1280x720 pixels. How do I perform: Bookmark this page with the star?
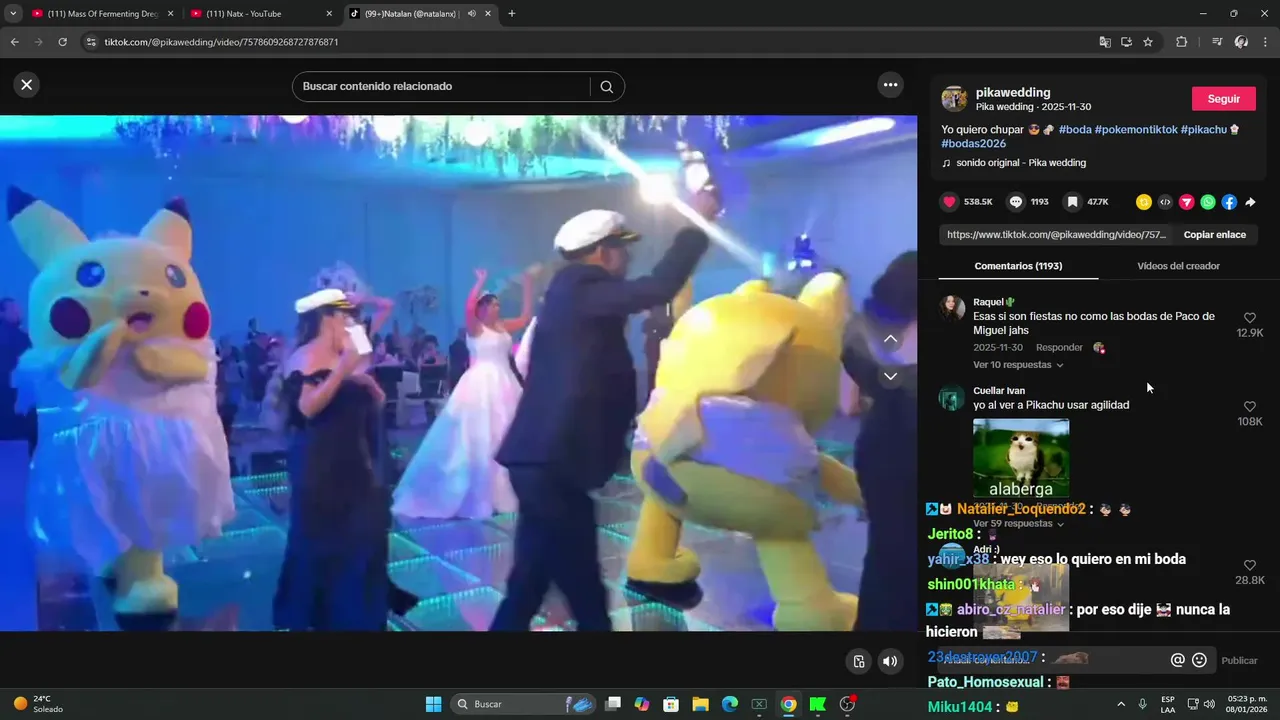pos(1148,42)
